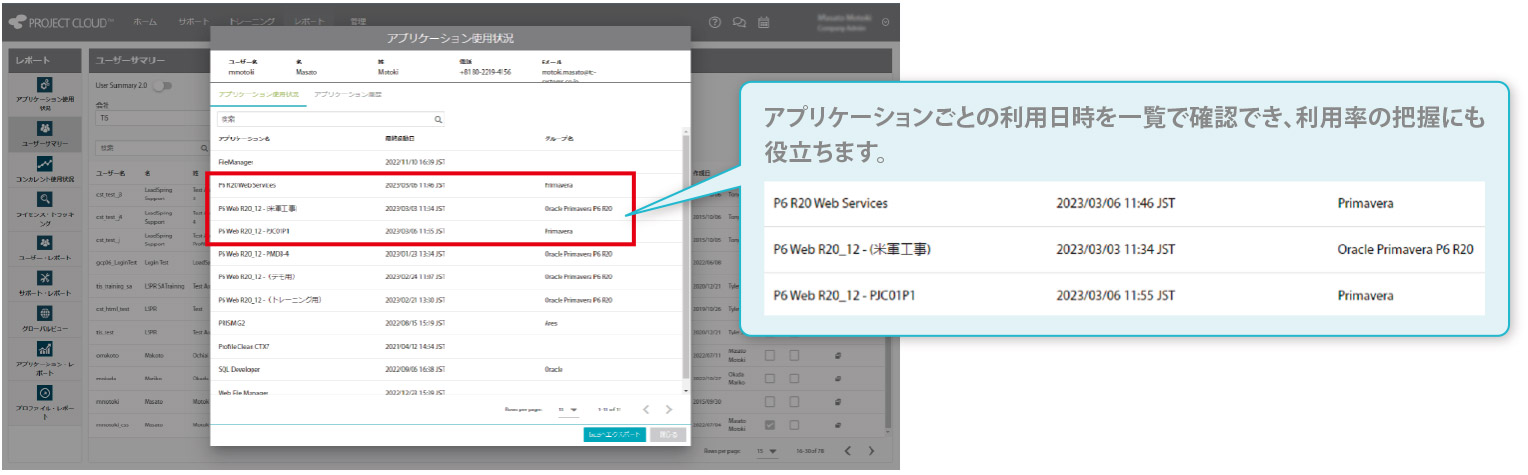Image resolution: width=1528 pixels, height=475 pixels.
Task: Click the search magnifier in the background user list
Action: (x=203, y=148)
